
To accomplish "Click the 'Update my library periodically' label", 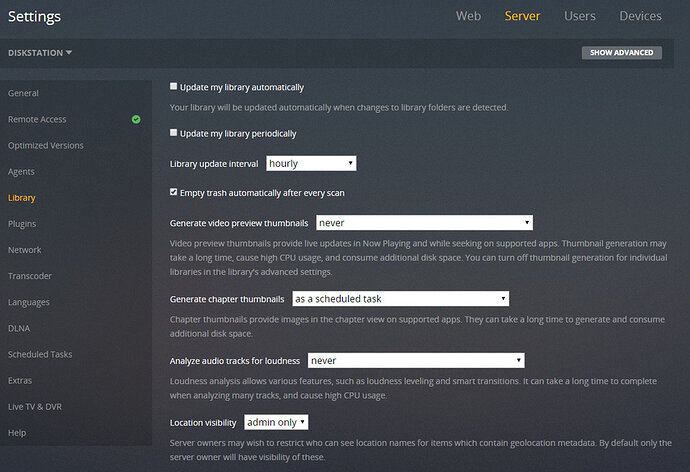I will [x=238, y=133].
